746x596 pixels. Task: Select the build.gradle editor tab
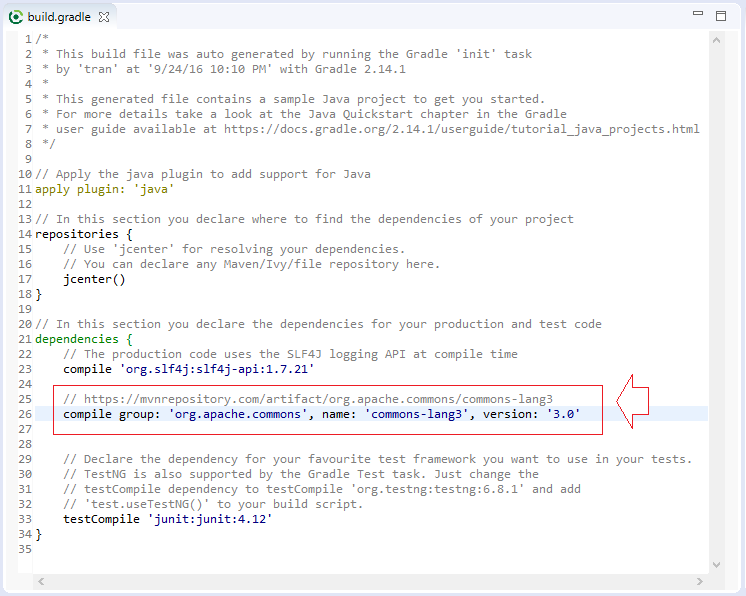pyautogui.click(x=59, y=17)
